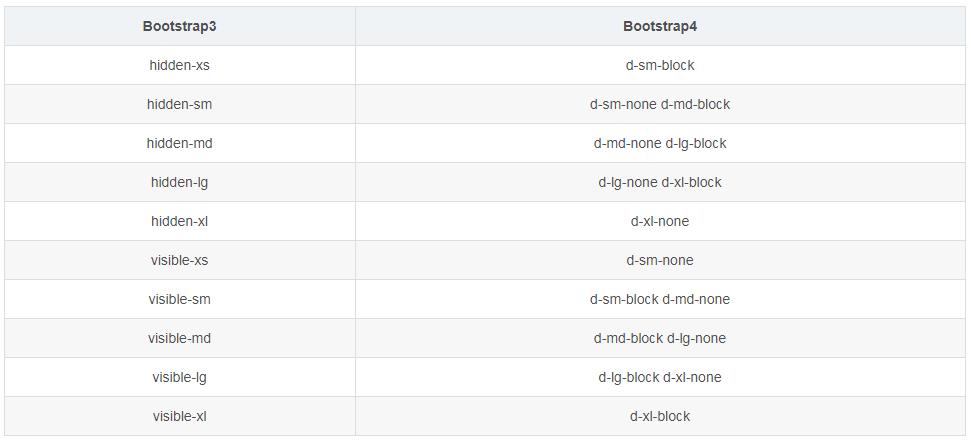
Task: Select the "d-md-none d-lg-block" cell
Action: click(660, 143)
